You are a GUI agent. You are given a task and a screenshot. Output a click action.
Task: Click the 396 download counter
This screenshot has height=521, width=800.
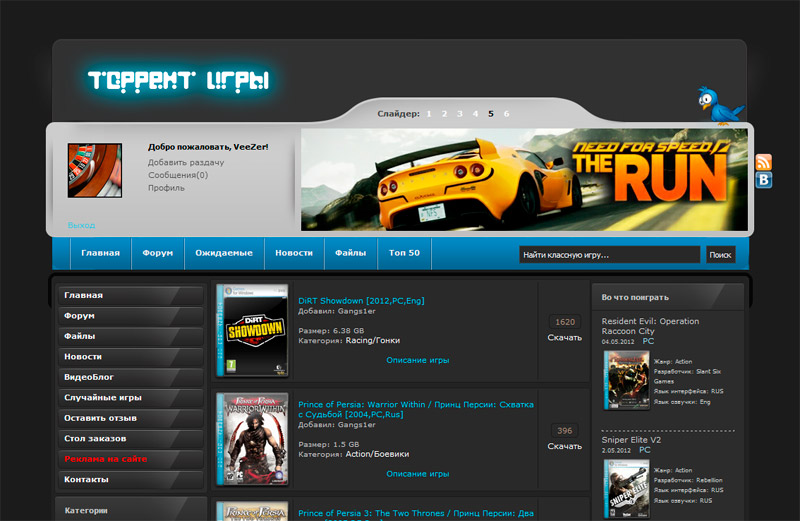tap(565, 431)
